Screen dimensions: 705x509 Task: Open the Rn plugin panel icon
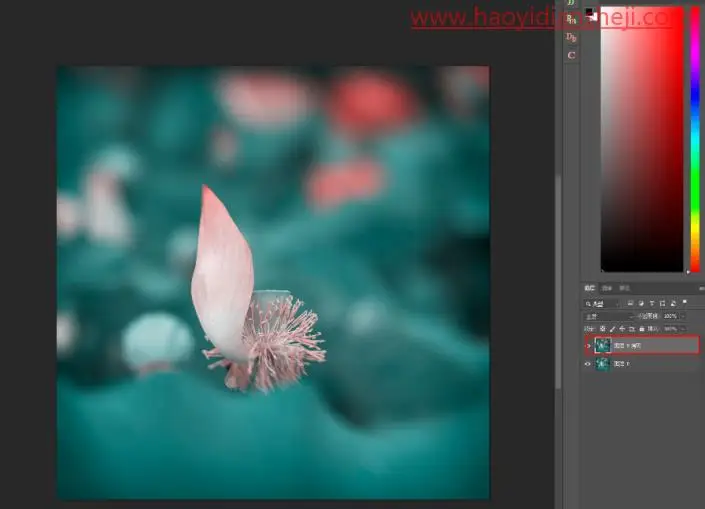[x=571, y=19]
